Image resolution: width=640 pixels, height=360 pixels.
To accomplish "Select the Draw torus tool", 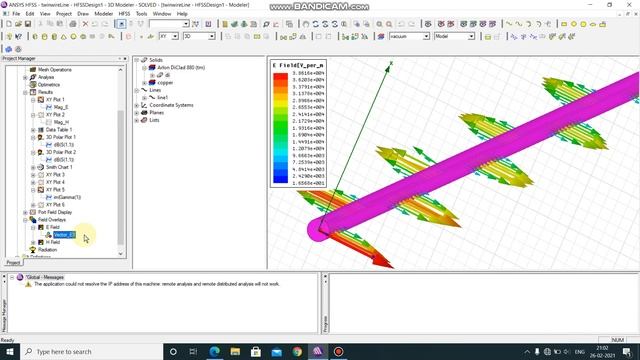I will [83, 37].
